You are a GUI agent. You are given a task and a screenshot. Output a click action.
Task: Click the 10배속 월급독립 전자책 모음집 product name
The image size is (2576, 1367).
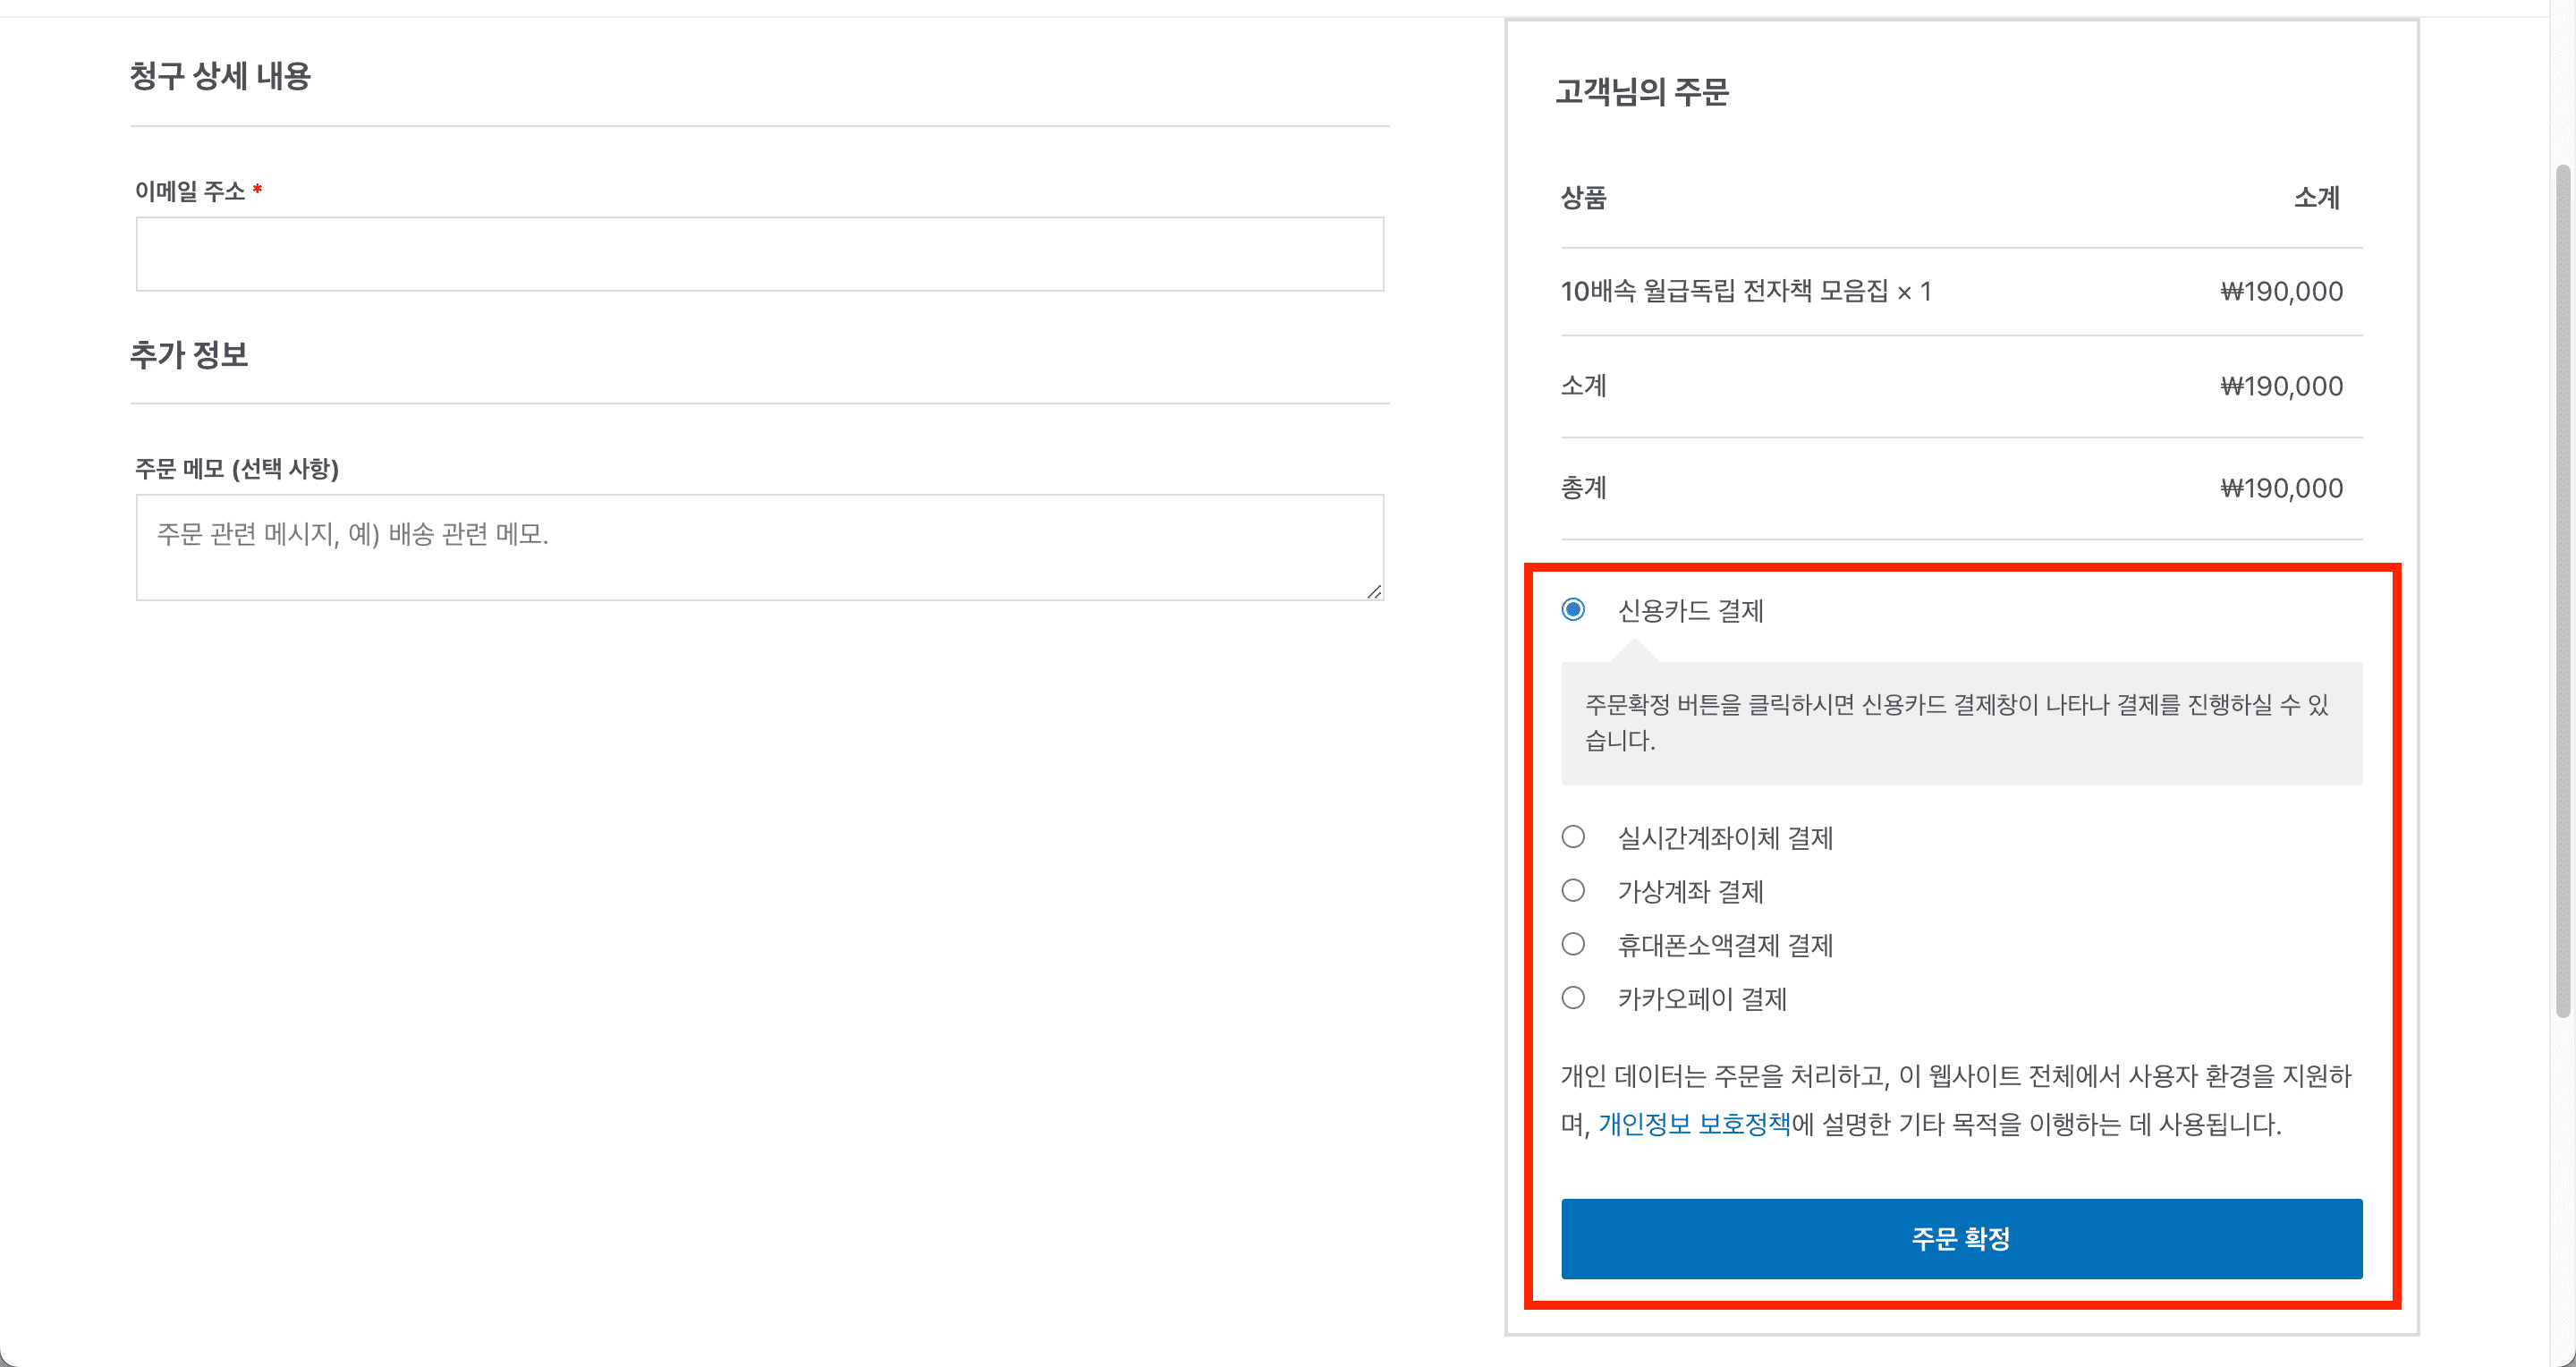click(x=1724, y=291)
